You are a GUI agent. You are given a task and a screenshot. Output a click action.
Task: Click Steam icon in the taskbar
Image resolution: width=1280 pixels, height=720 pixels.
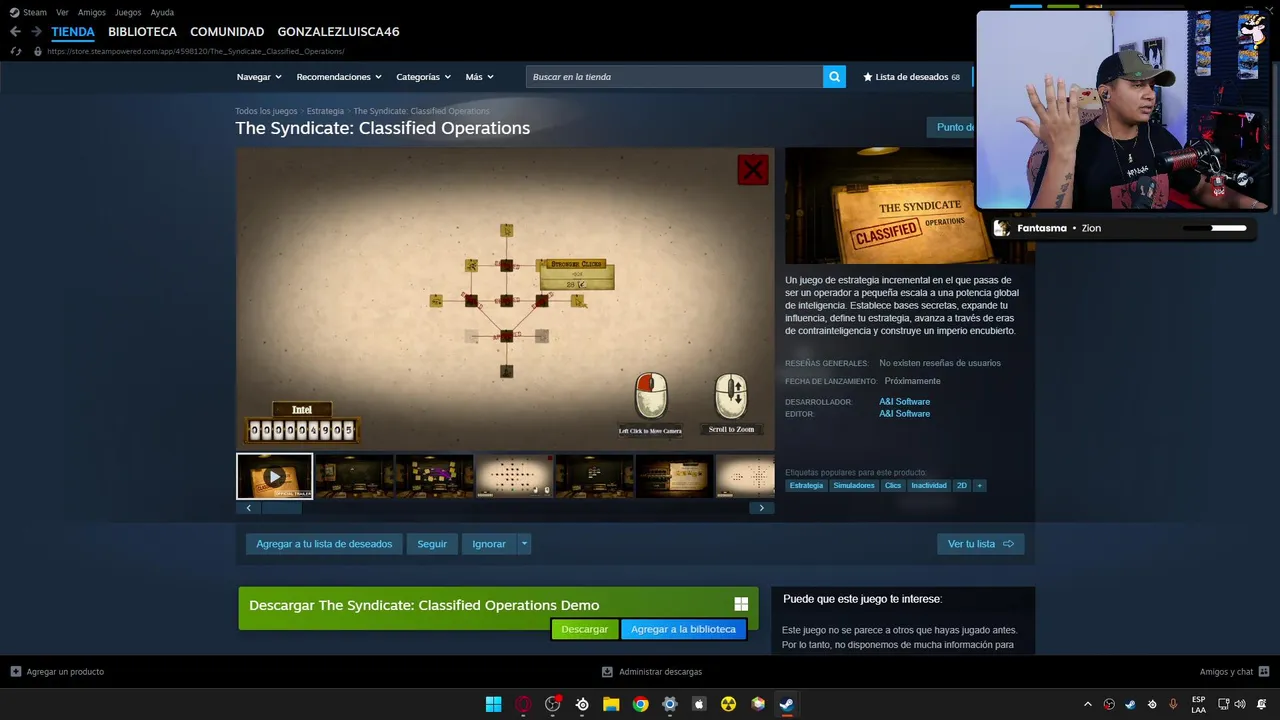787,704
